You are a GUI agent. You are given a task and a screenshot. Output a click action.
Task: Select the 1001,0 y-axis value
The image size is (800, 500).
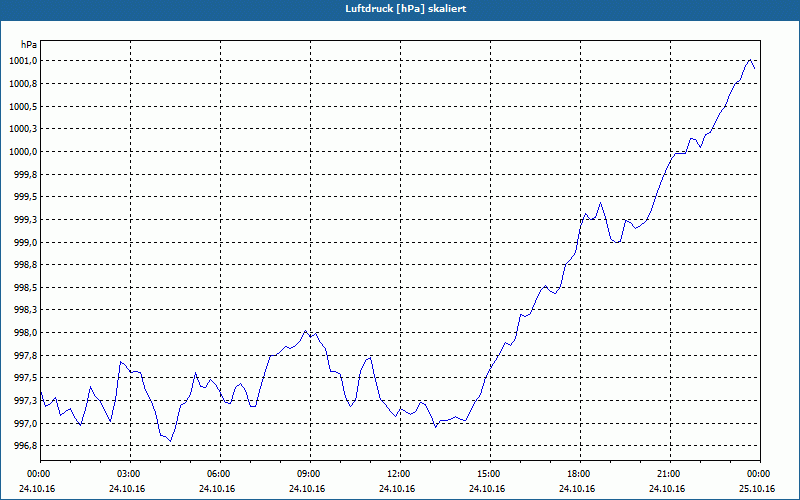point(23,61)
